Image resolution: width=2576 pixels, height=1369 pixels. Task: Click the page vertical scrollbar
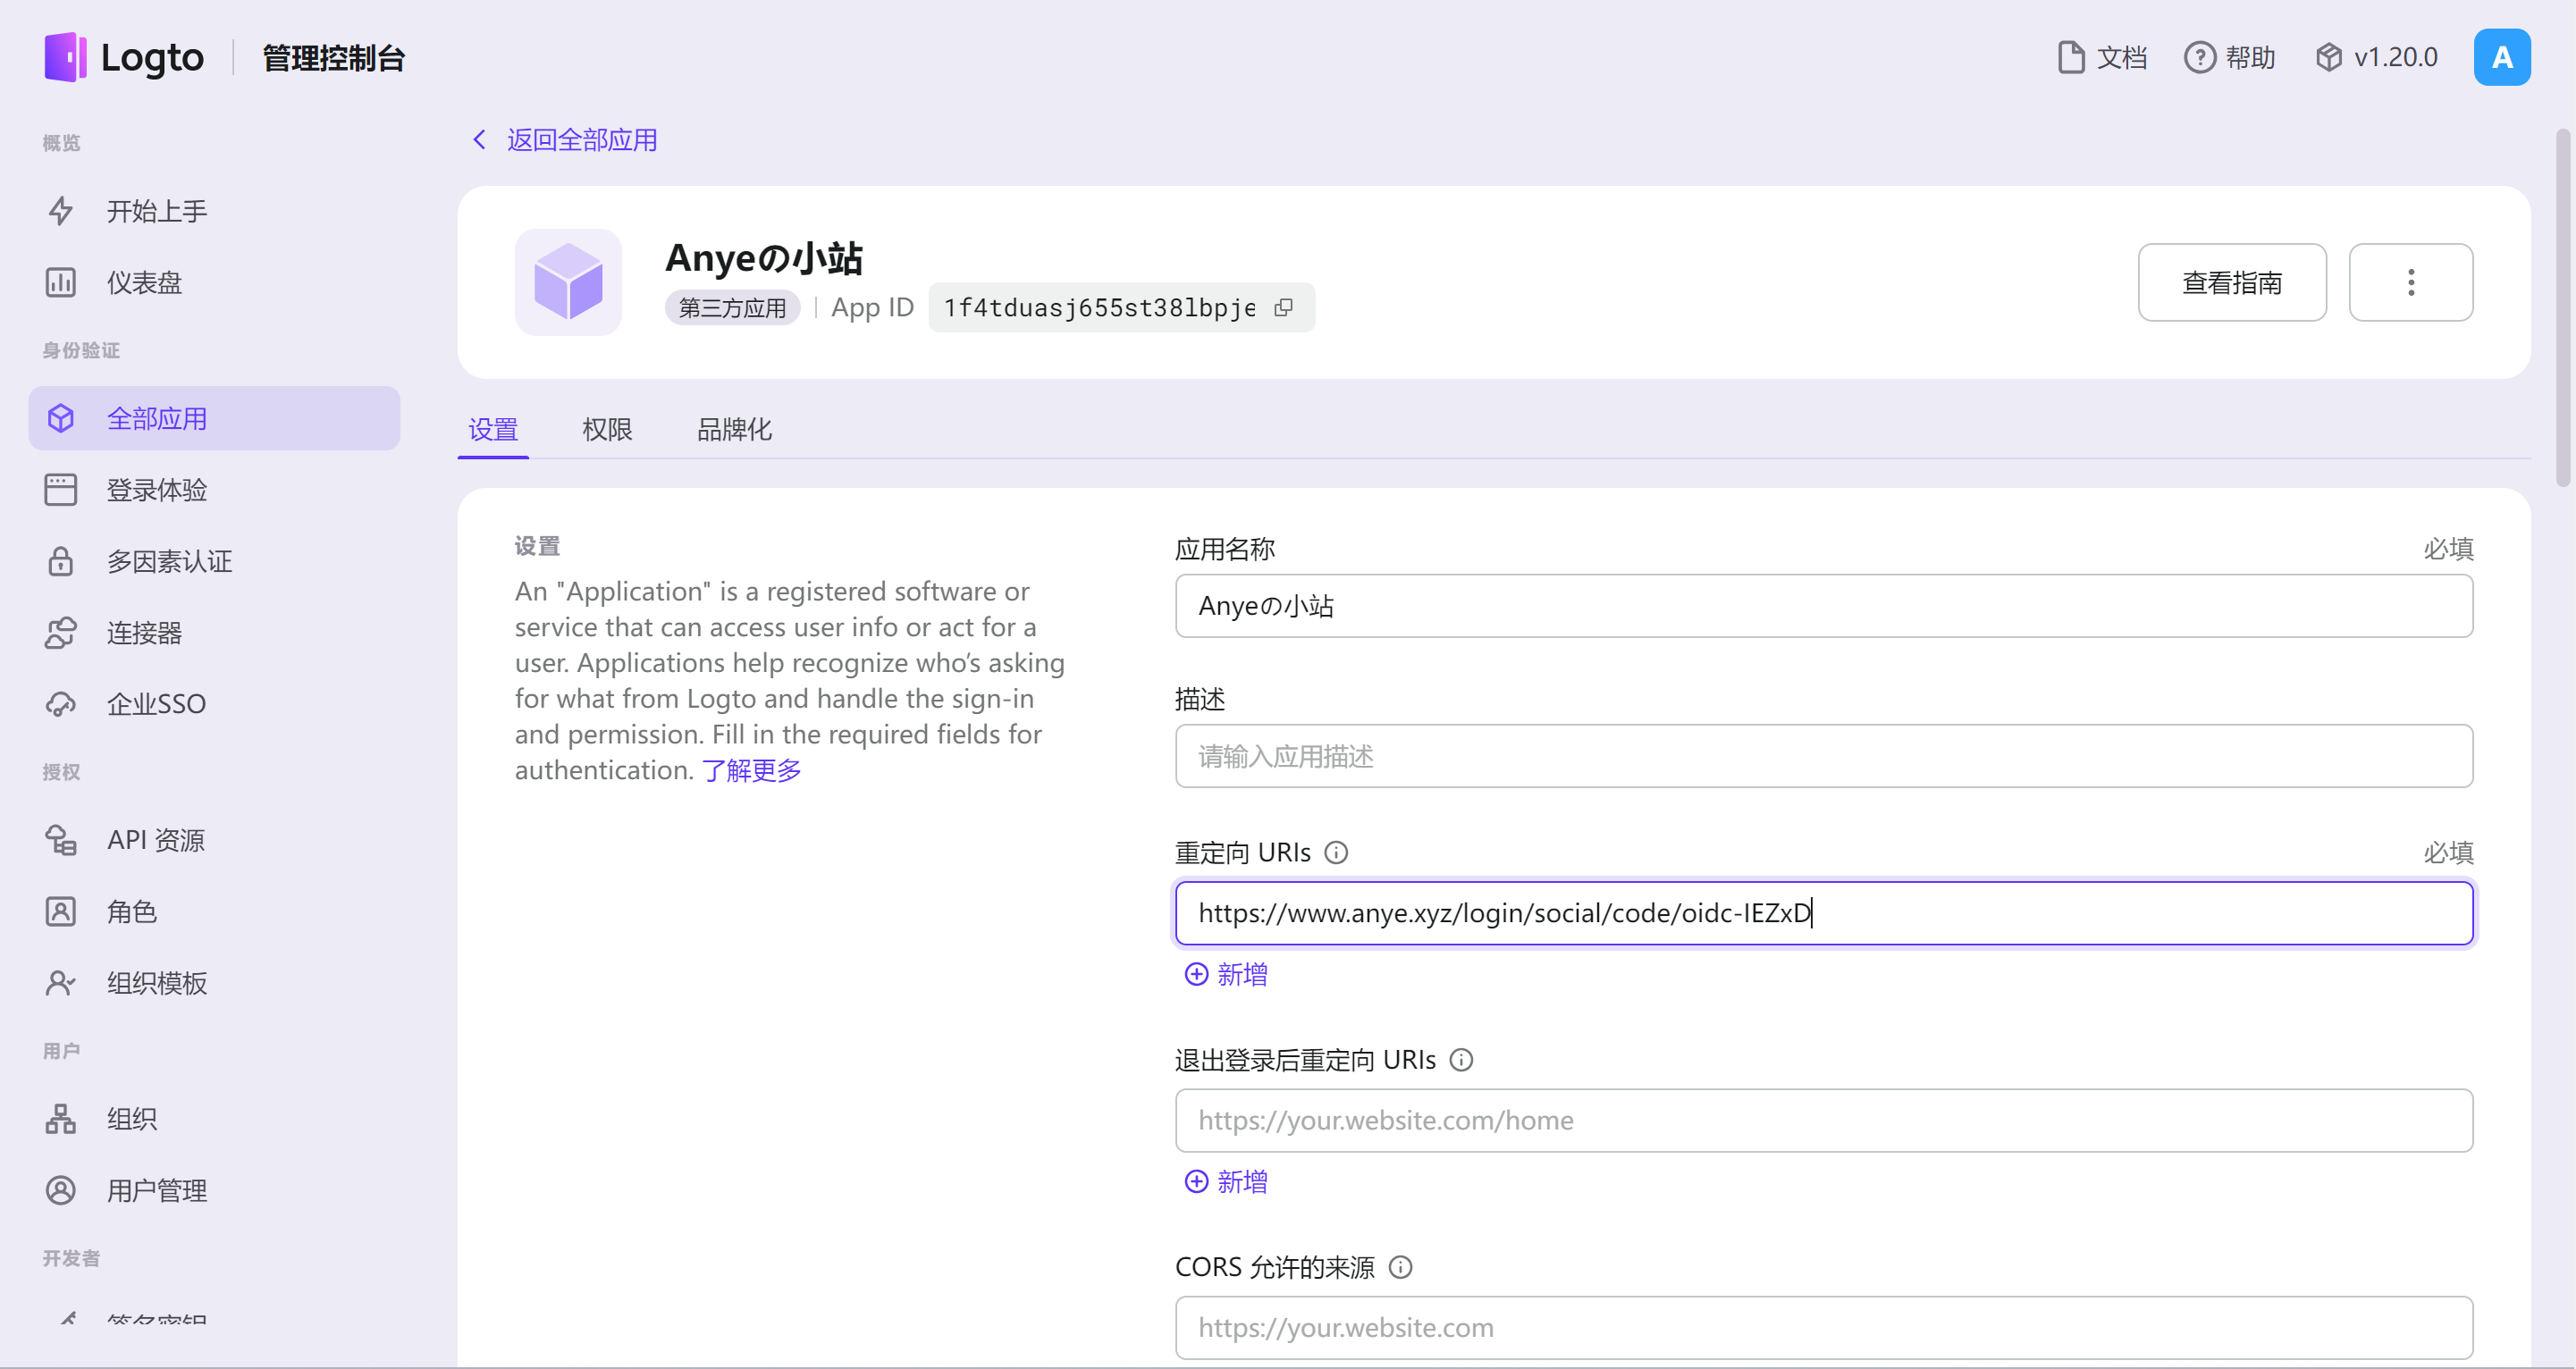[x=2563, y=308]
